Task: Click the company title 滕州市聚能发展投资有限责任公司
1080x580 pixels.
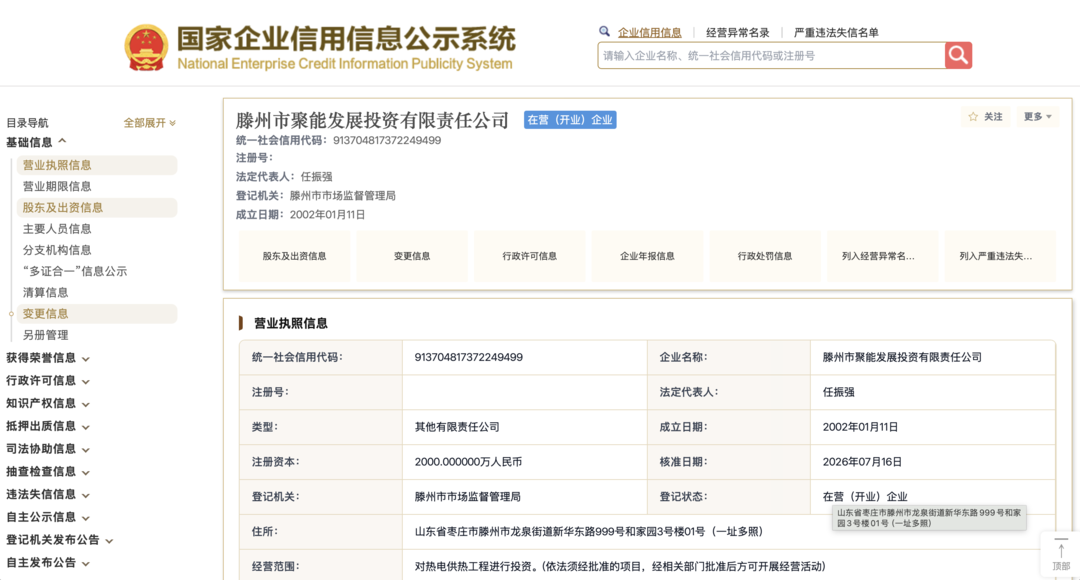Action: click(x=372, y=121)
